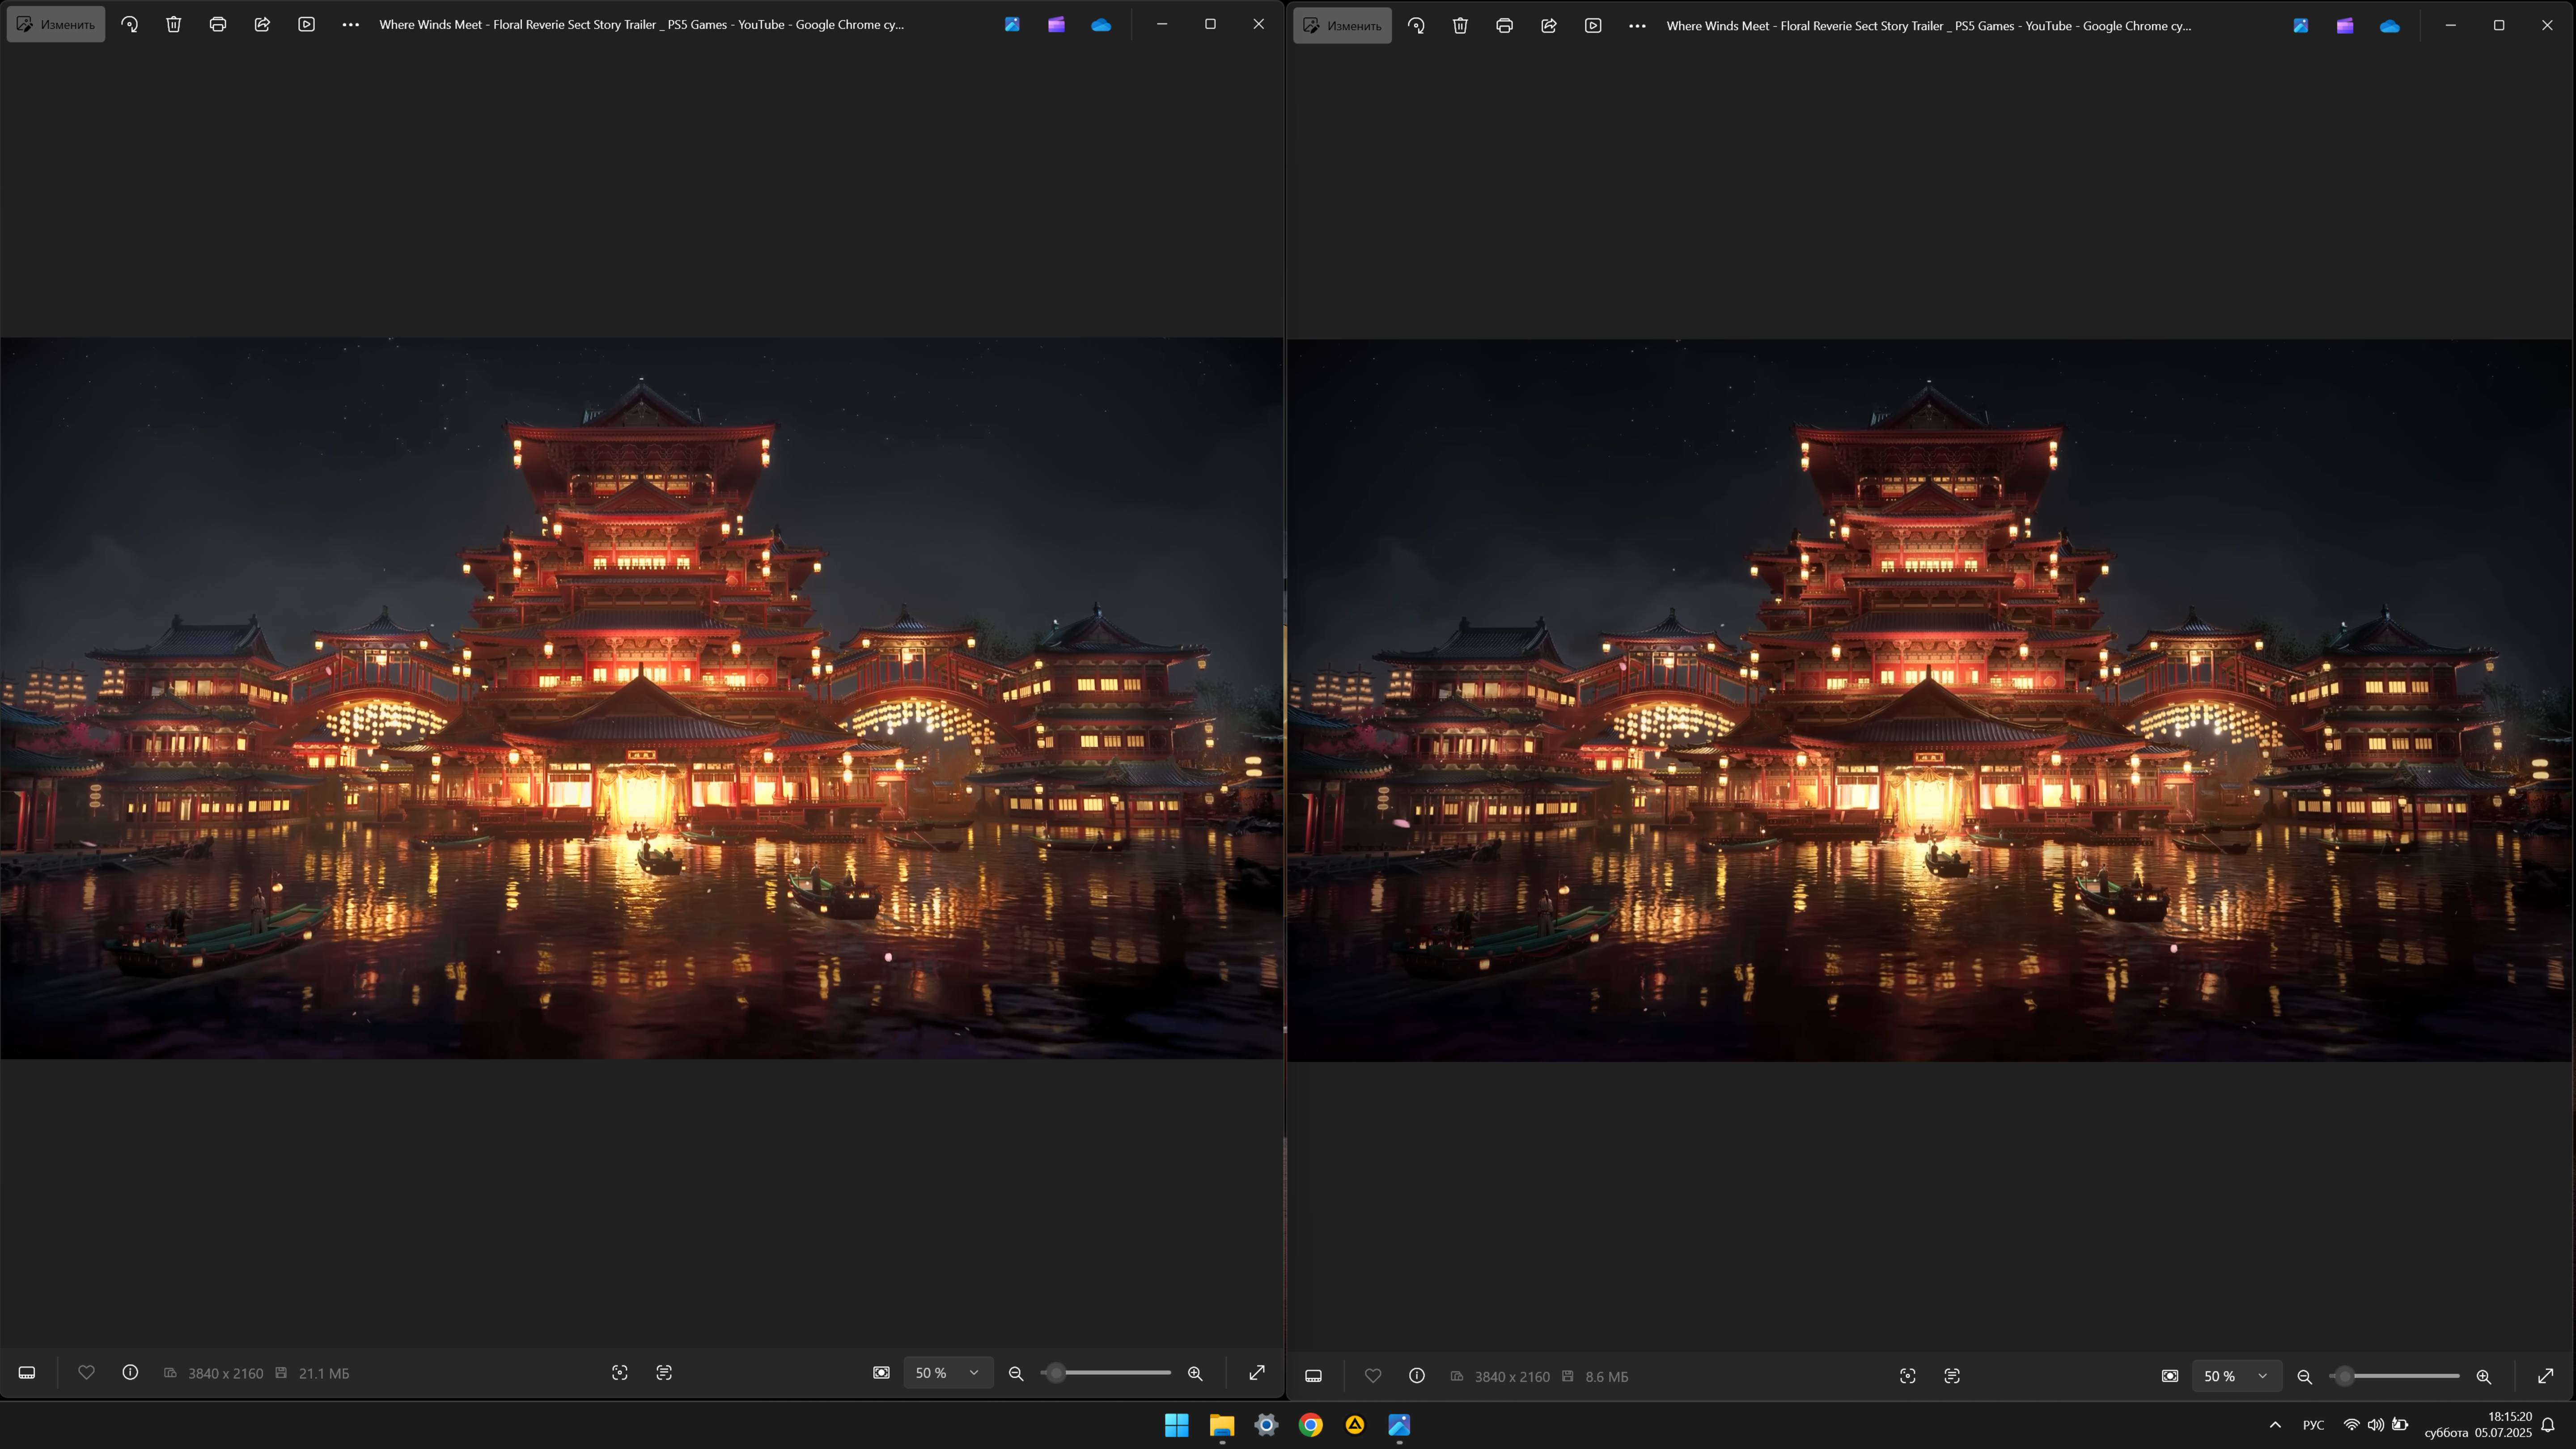Screen dimensions: 2576x1449
Task: Toggle filmstrip in left window
Action: 27,1373
